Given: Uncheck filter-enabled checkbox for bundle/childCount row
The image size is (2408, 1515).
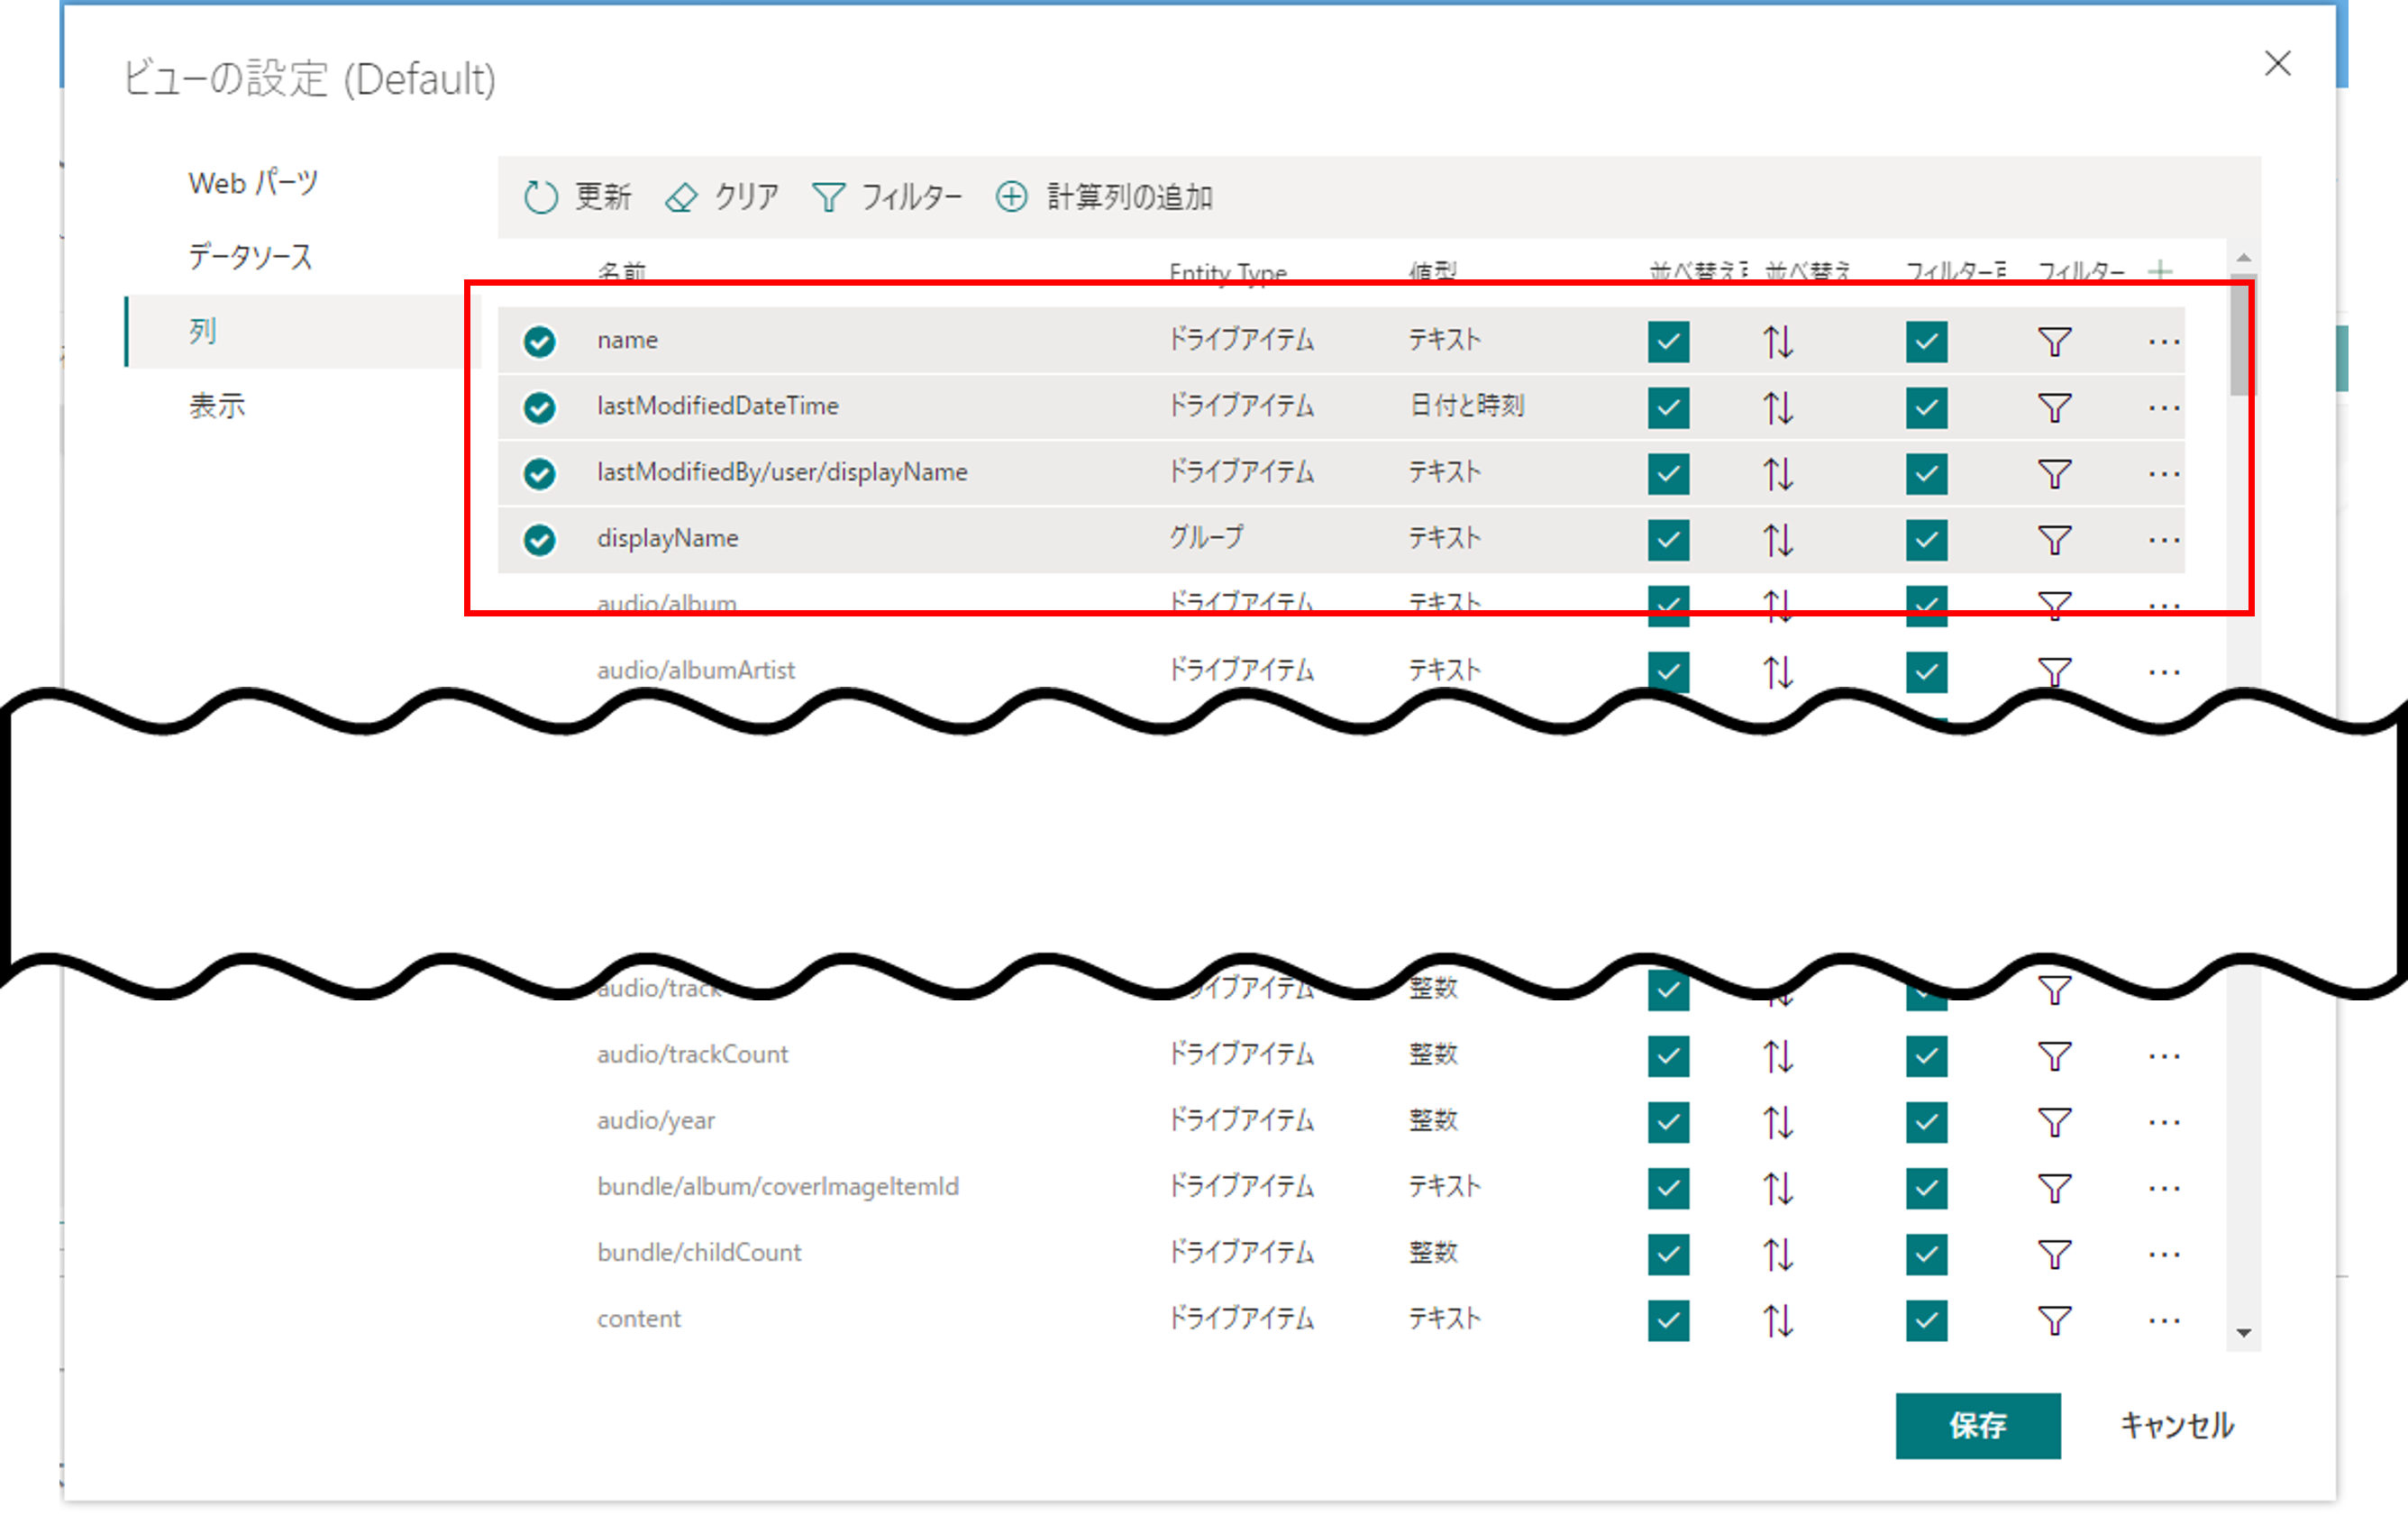Looking at the screenshot, I should pos(1926,1254).
